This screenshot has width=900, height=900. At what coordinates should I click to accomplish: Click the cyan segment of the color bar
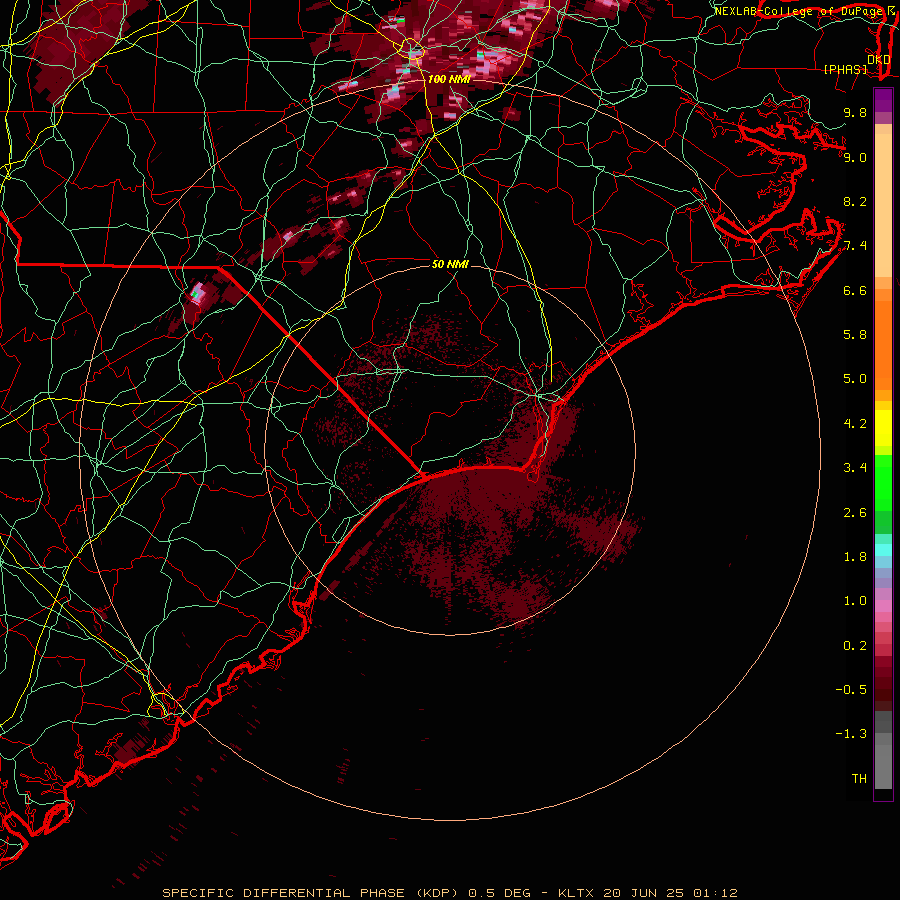pos(883,550)
